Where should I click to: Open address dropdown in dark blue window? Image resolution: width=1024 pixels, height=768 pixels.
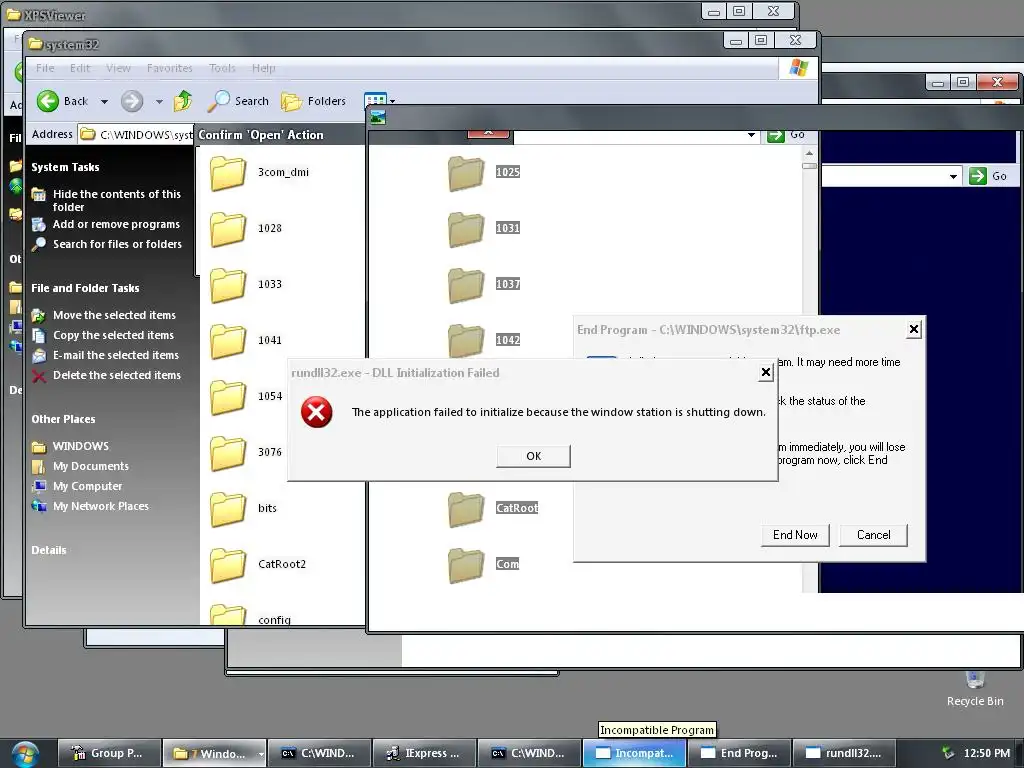(x=953, y=176)
